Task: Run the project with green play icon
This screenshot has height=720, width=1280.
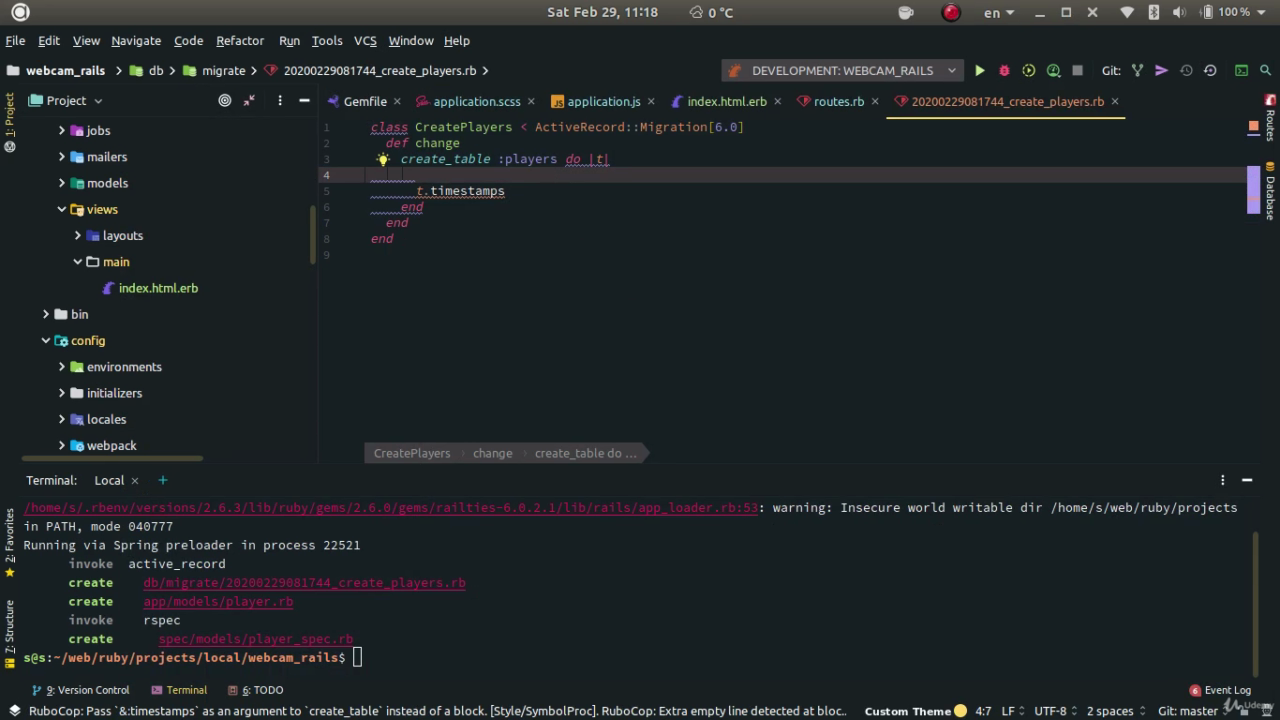Action: tap(980, 71)
